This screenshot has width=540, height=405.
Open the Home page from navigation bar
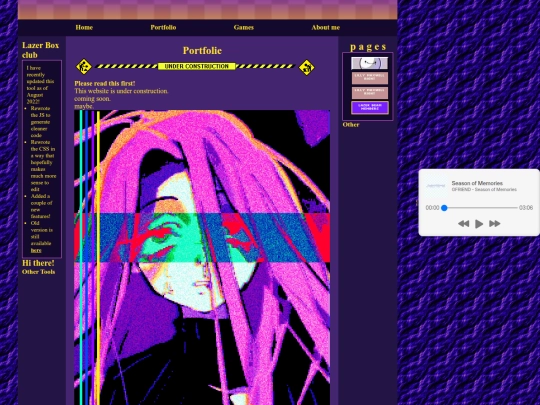pos(84,27)
